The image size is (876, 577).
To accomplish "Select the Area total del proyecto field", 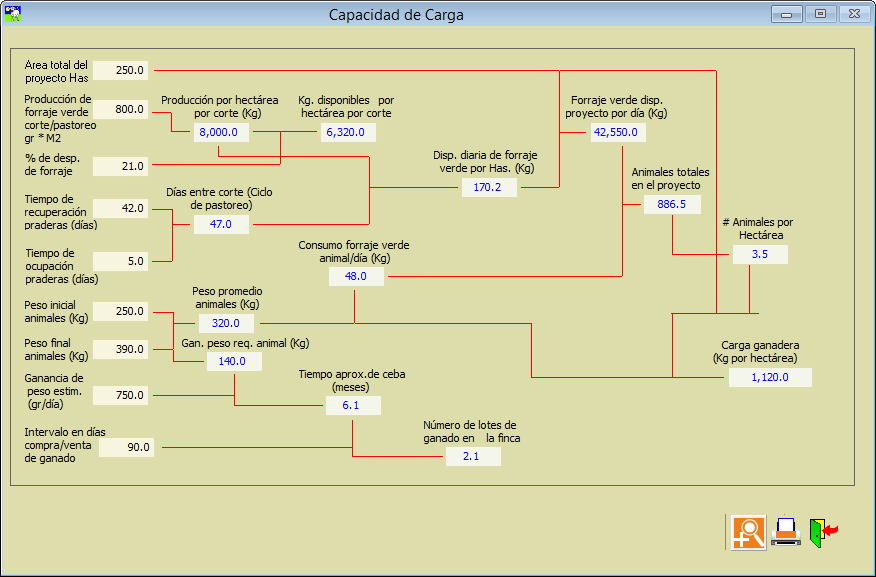I will tap(121, 71).
